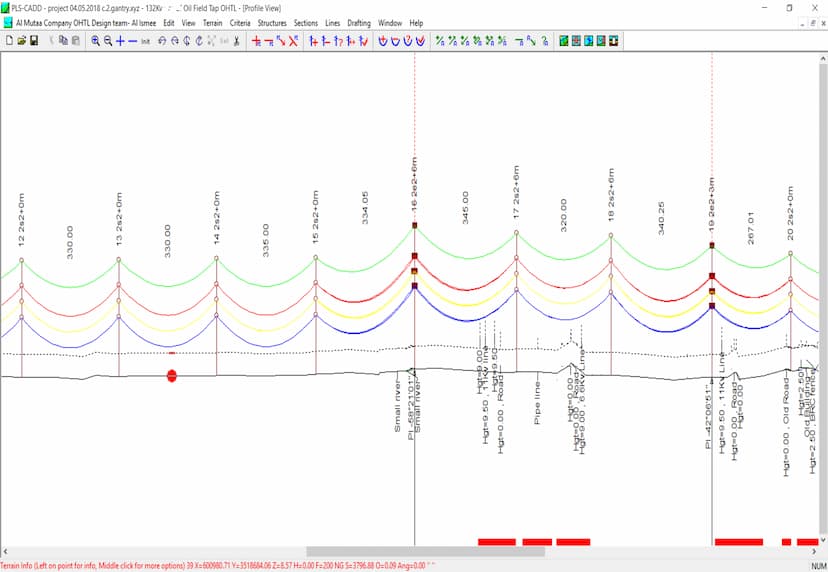Restore the inner Profile View child window
The width and height of the screenshot is (828, 572).
813,23
